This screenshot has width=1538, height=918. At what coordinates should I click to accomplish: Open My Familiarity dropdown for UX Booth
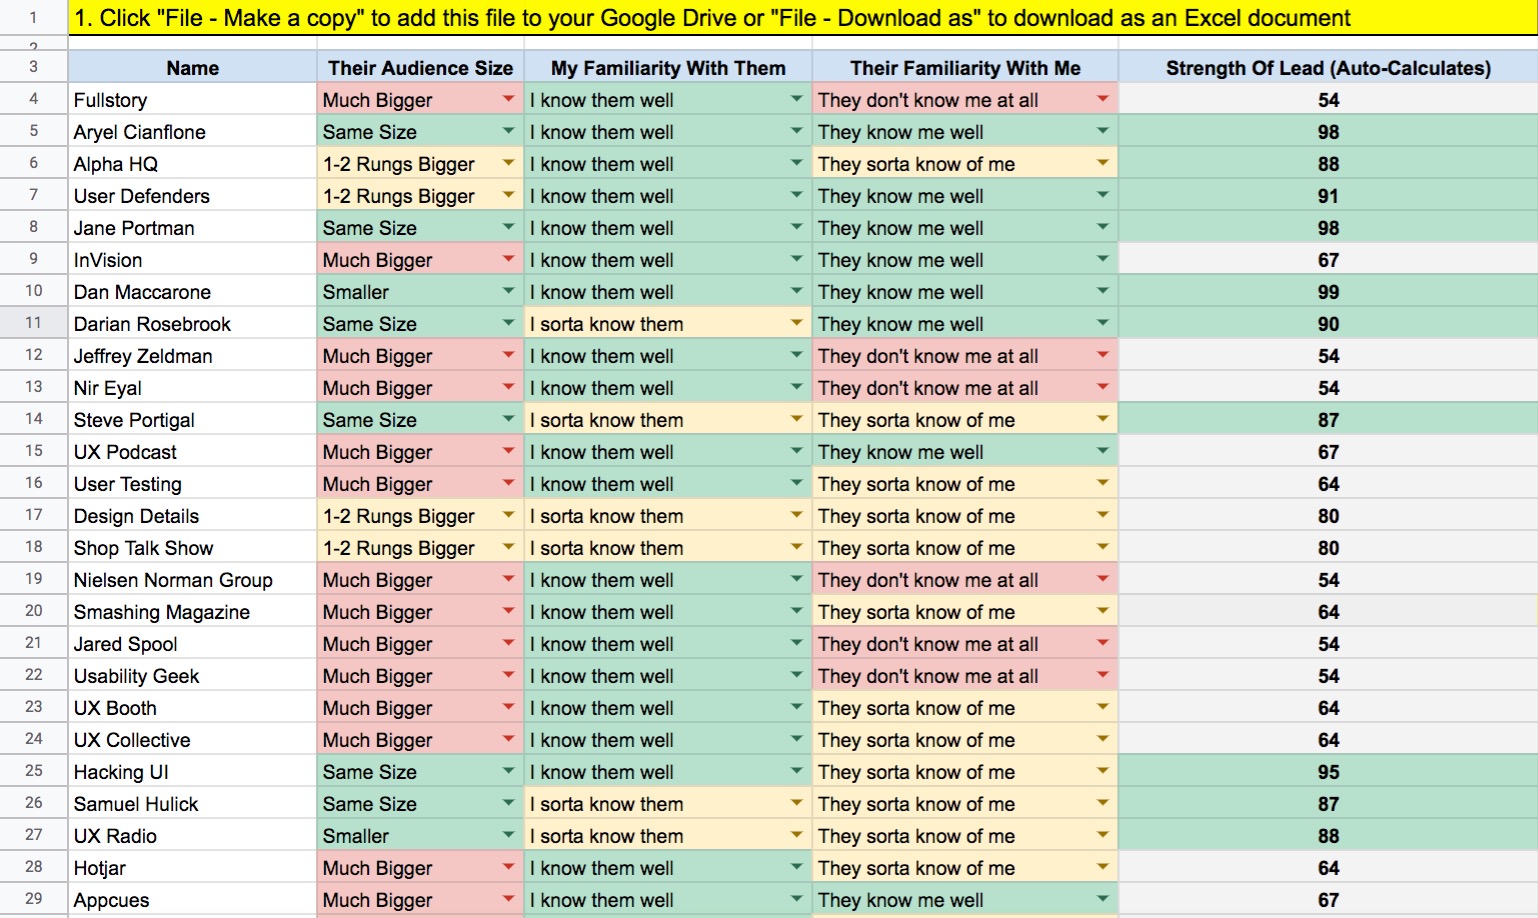coord(796,707)
